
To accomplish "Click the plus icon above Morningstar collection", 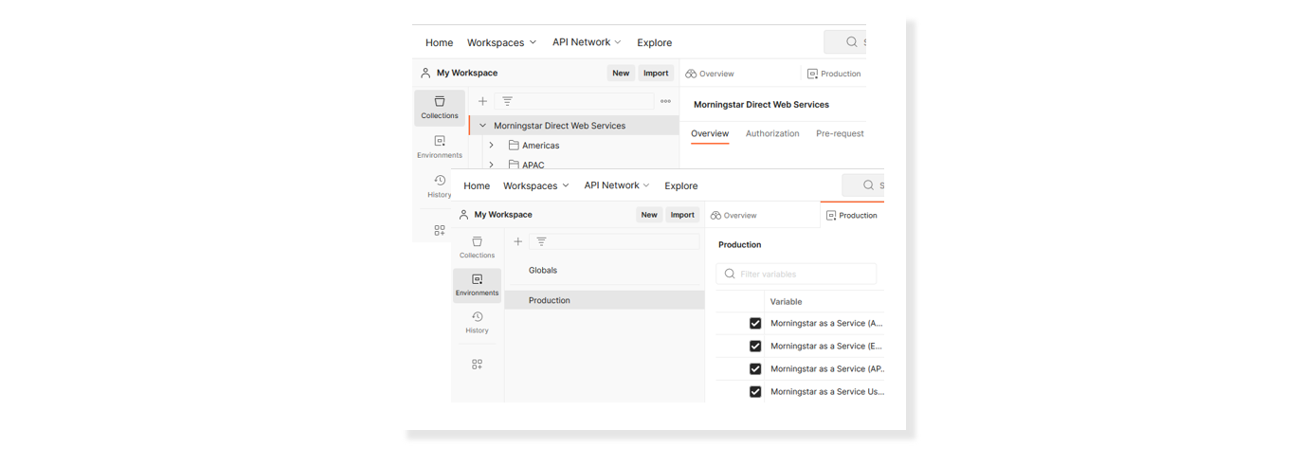I will tap(482, 101).
